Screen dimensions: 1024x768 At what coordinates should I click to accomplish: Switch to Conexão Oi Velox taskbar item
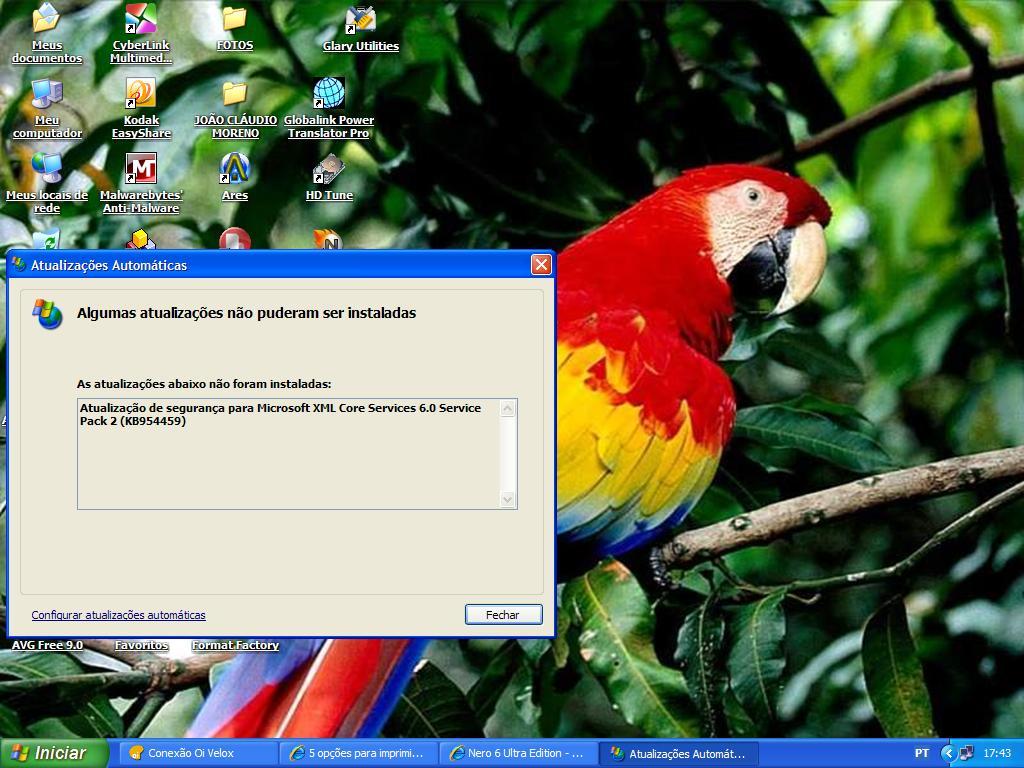click(199, 753)
